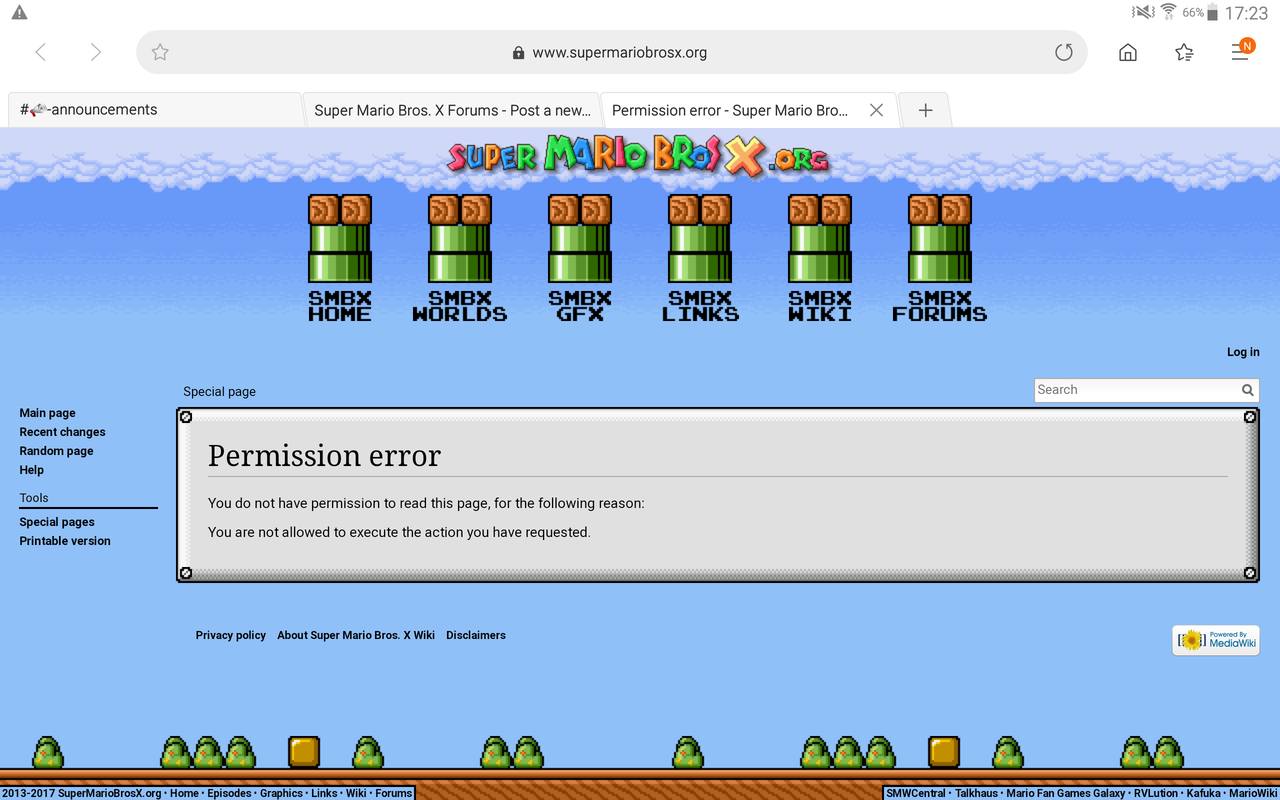Screen dimensions: 1280x800
Task: Open Kafuka footer link
Action: pyautogui.click(x=1204, y=793)
